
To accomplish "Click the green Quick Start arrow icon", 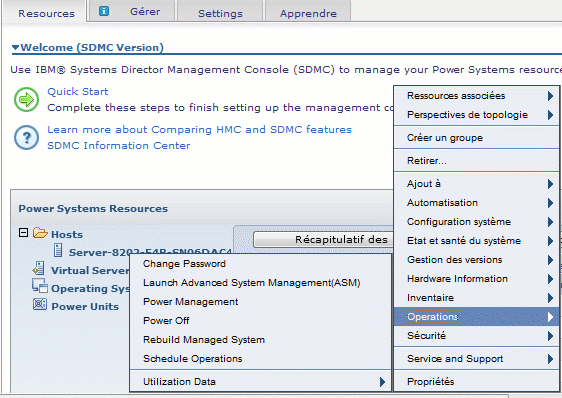I will [x=27, y=99].
